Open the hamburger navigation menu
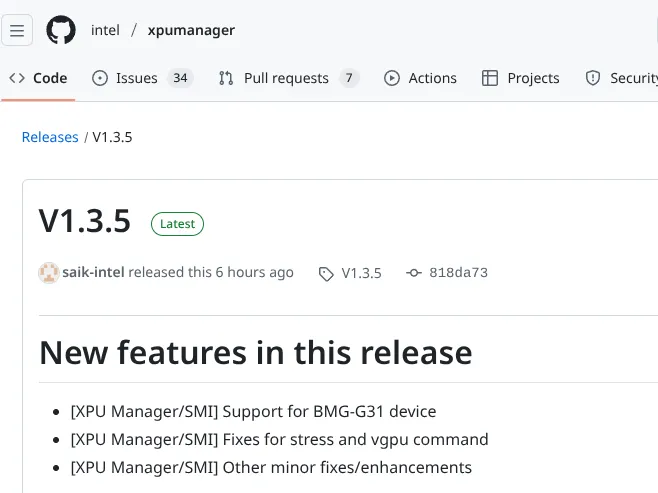 click(x=17, y=30)
